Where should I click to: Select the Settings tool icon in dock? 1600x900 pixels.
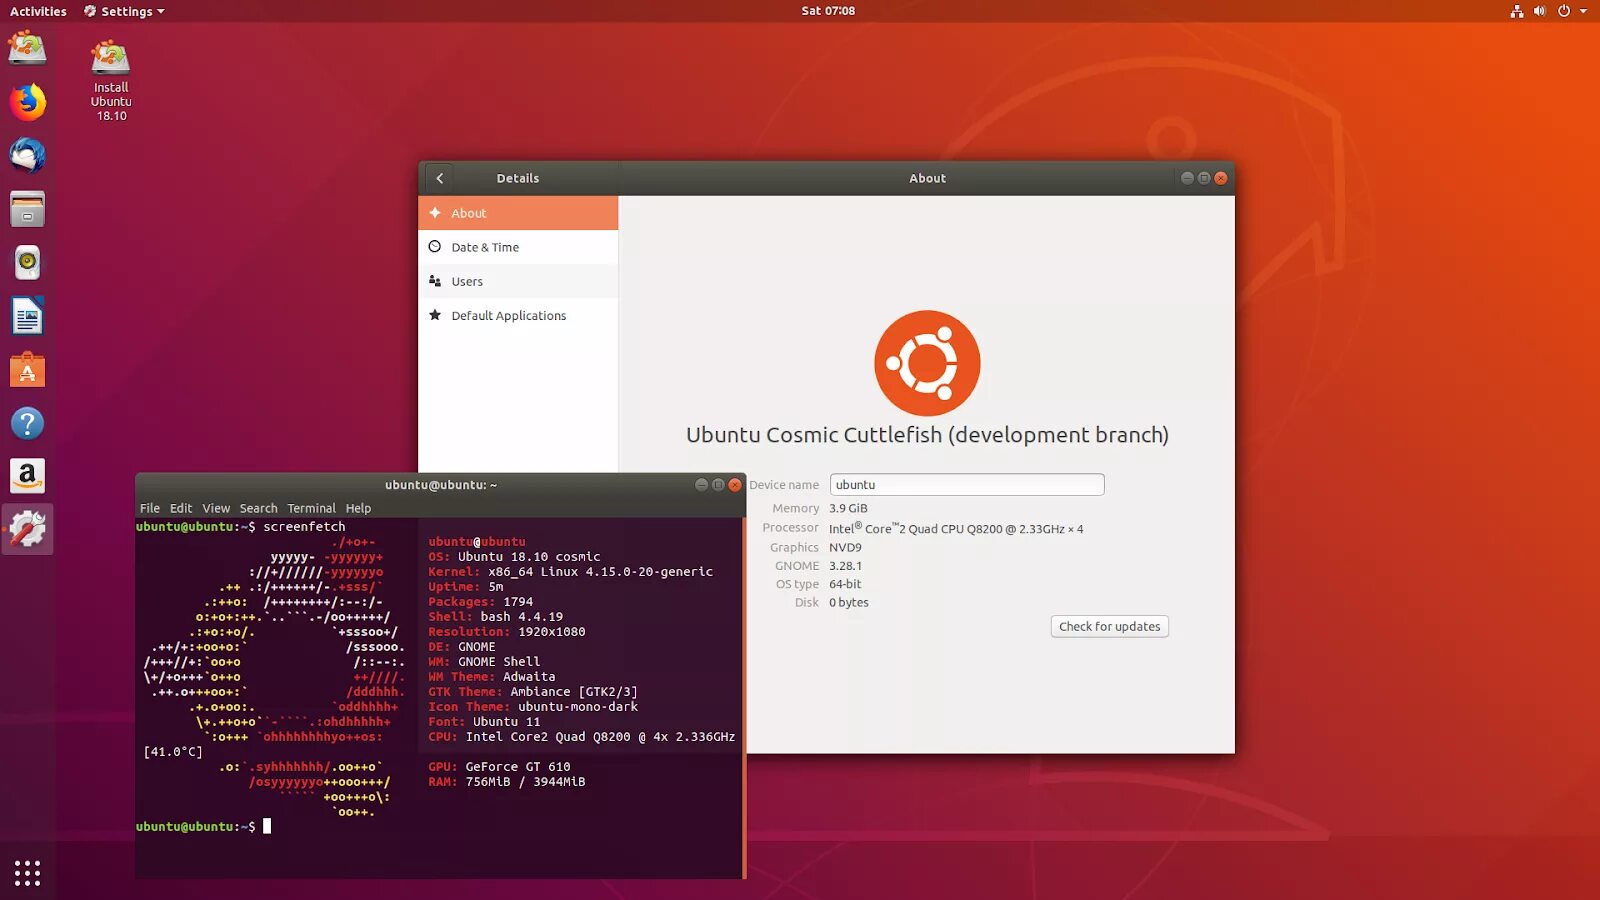[x=27, y=529]
